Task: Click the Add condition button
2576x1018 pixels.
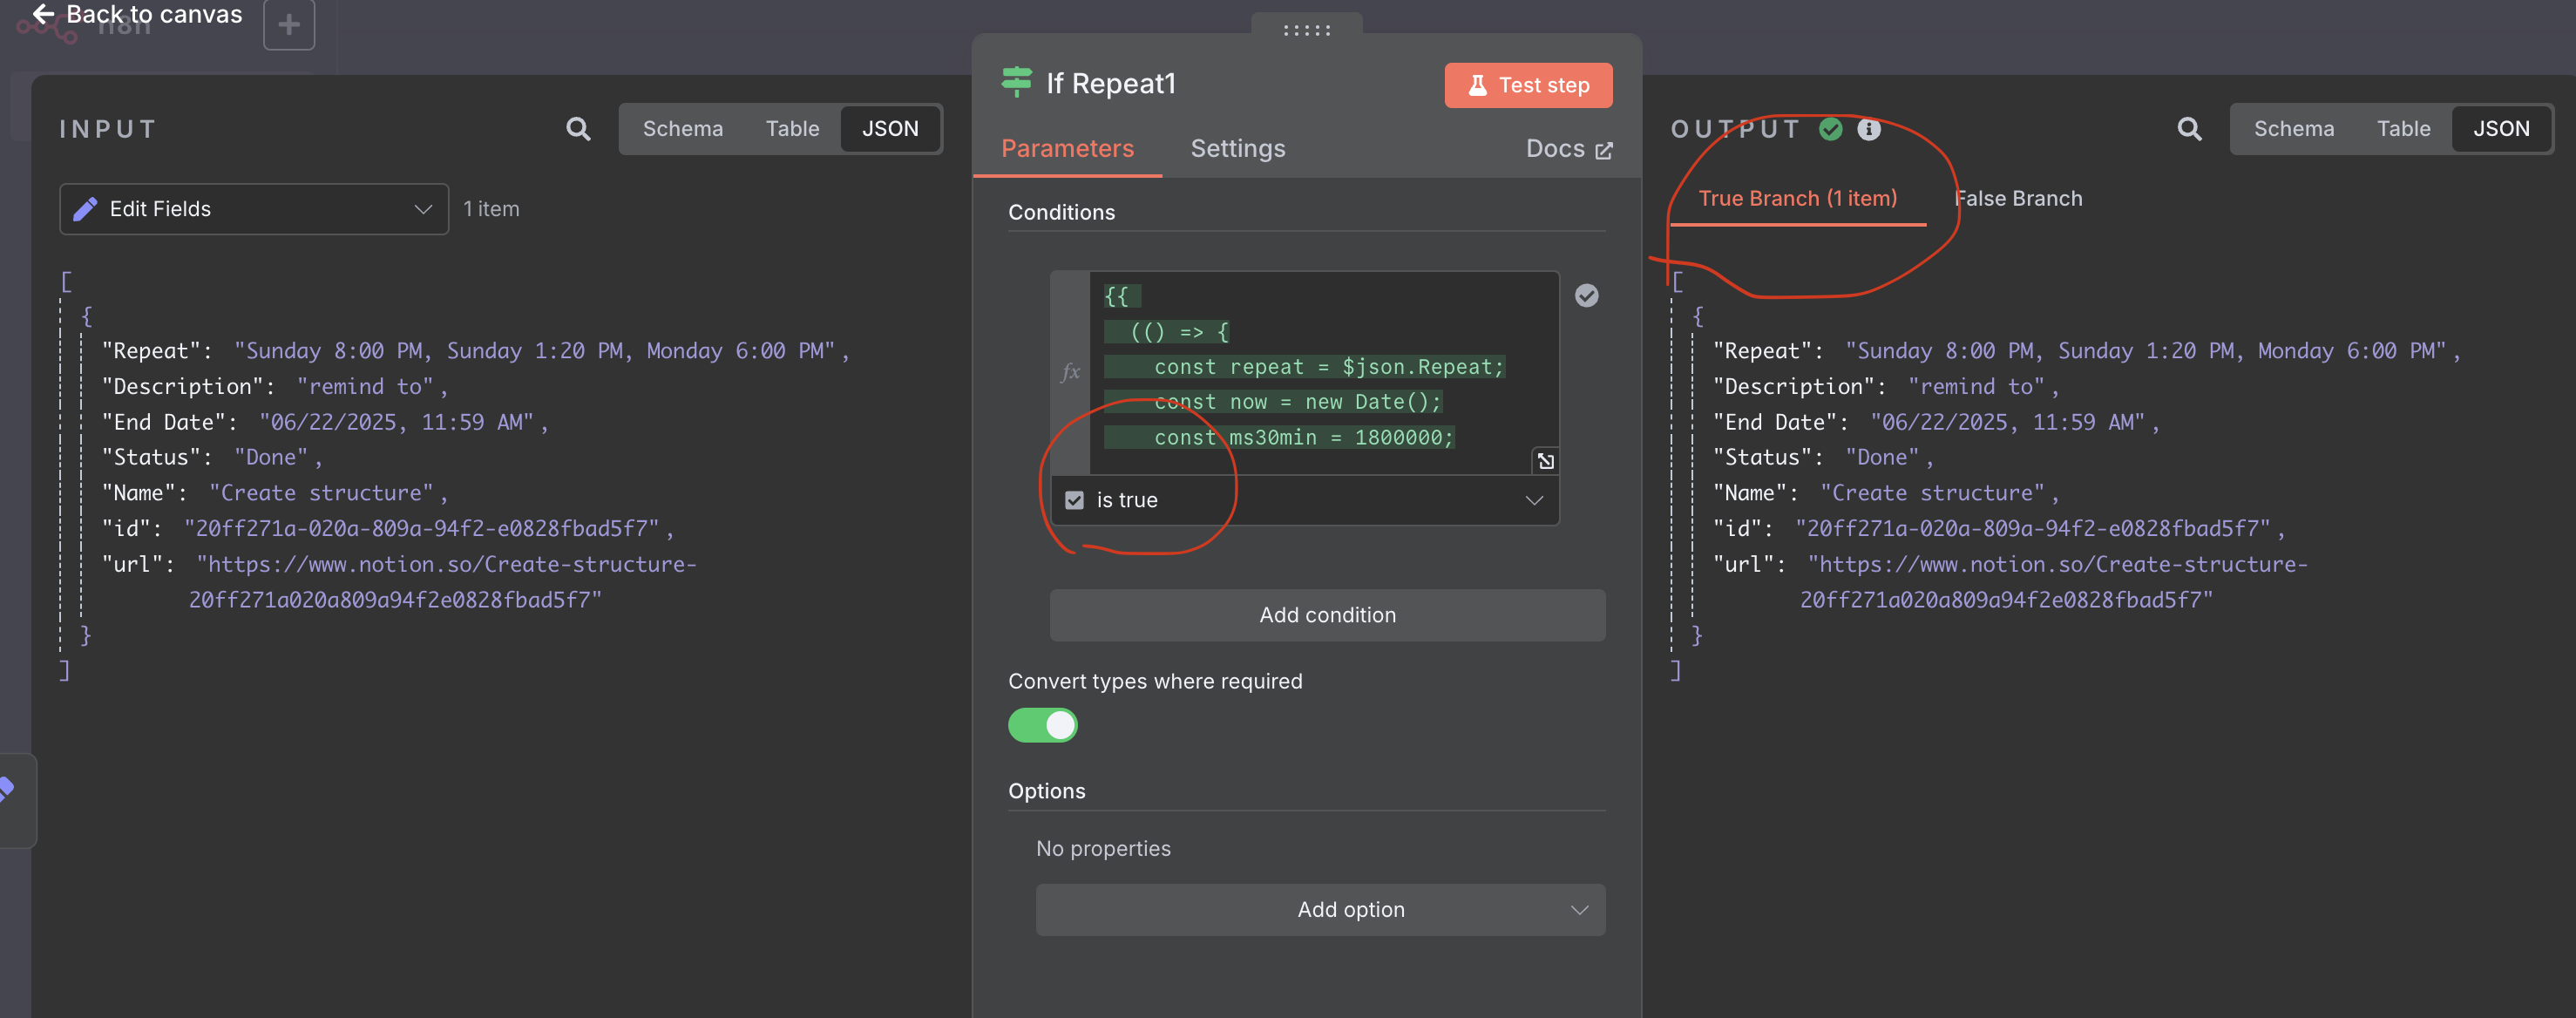Action: click(x=1327, y=615)
